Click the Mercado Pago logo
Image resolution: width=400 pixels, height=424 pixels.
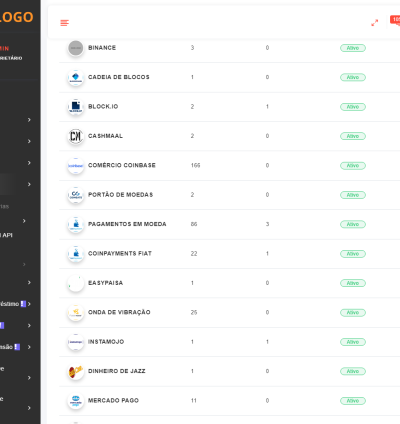coord(76,401)
